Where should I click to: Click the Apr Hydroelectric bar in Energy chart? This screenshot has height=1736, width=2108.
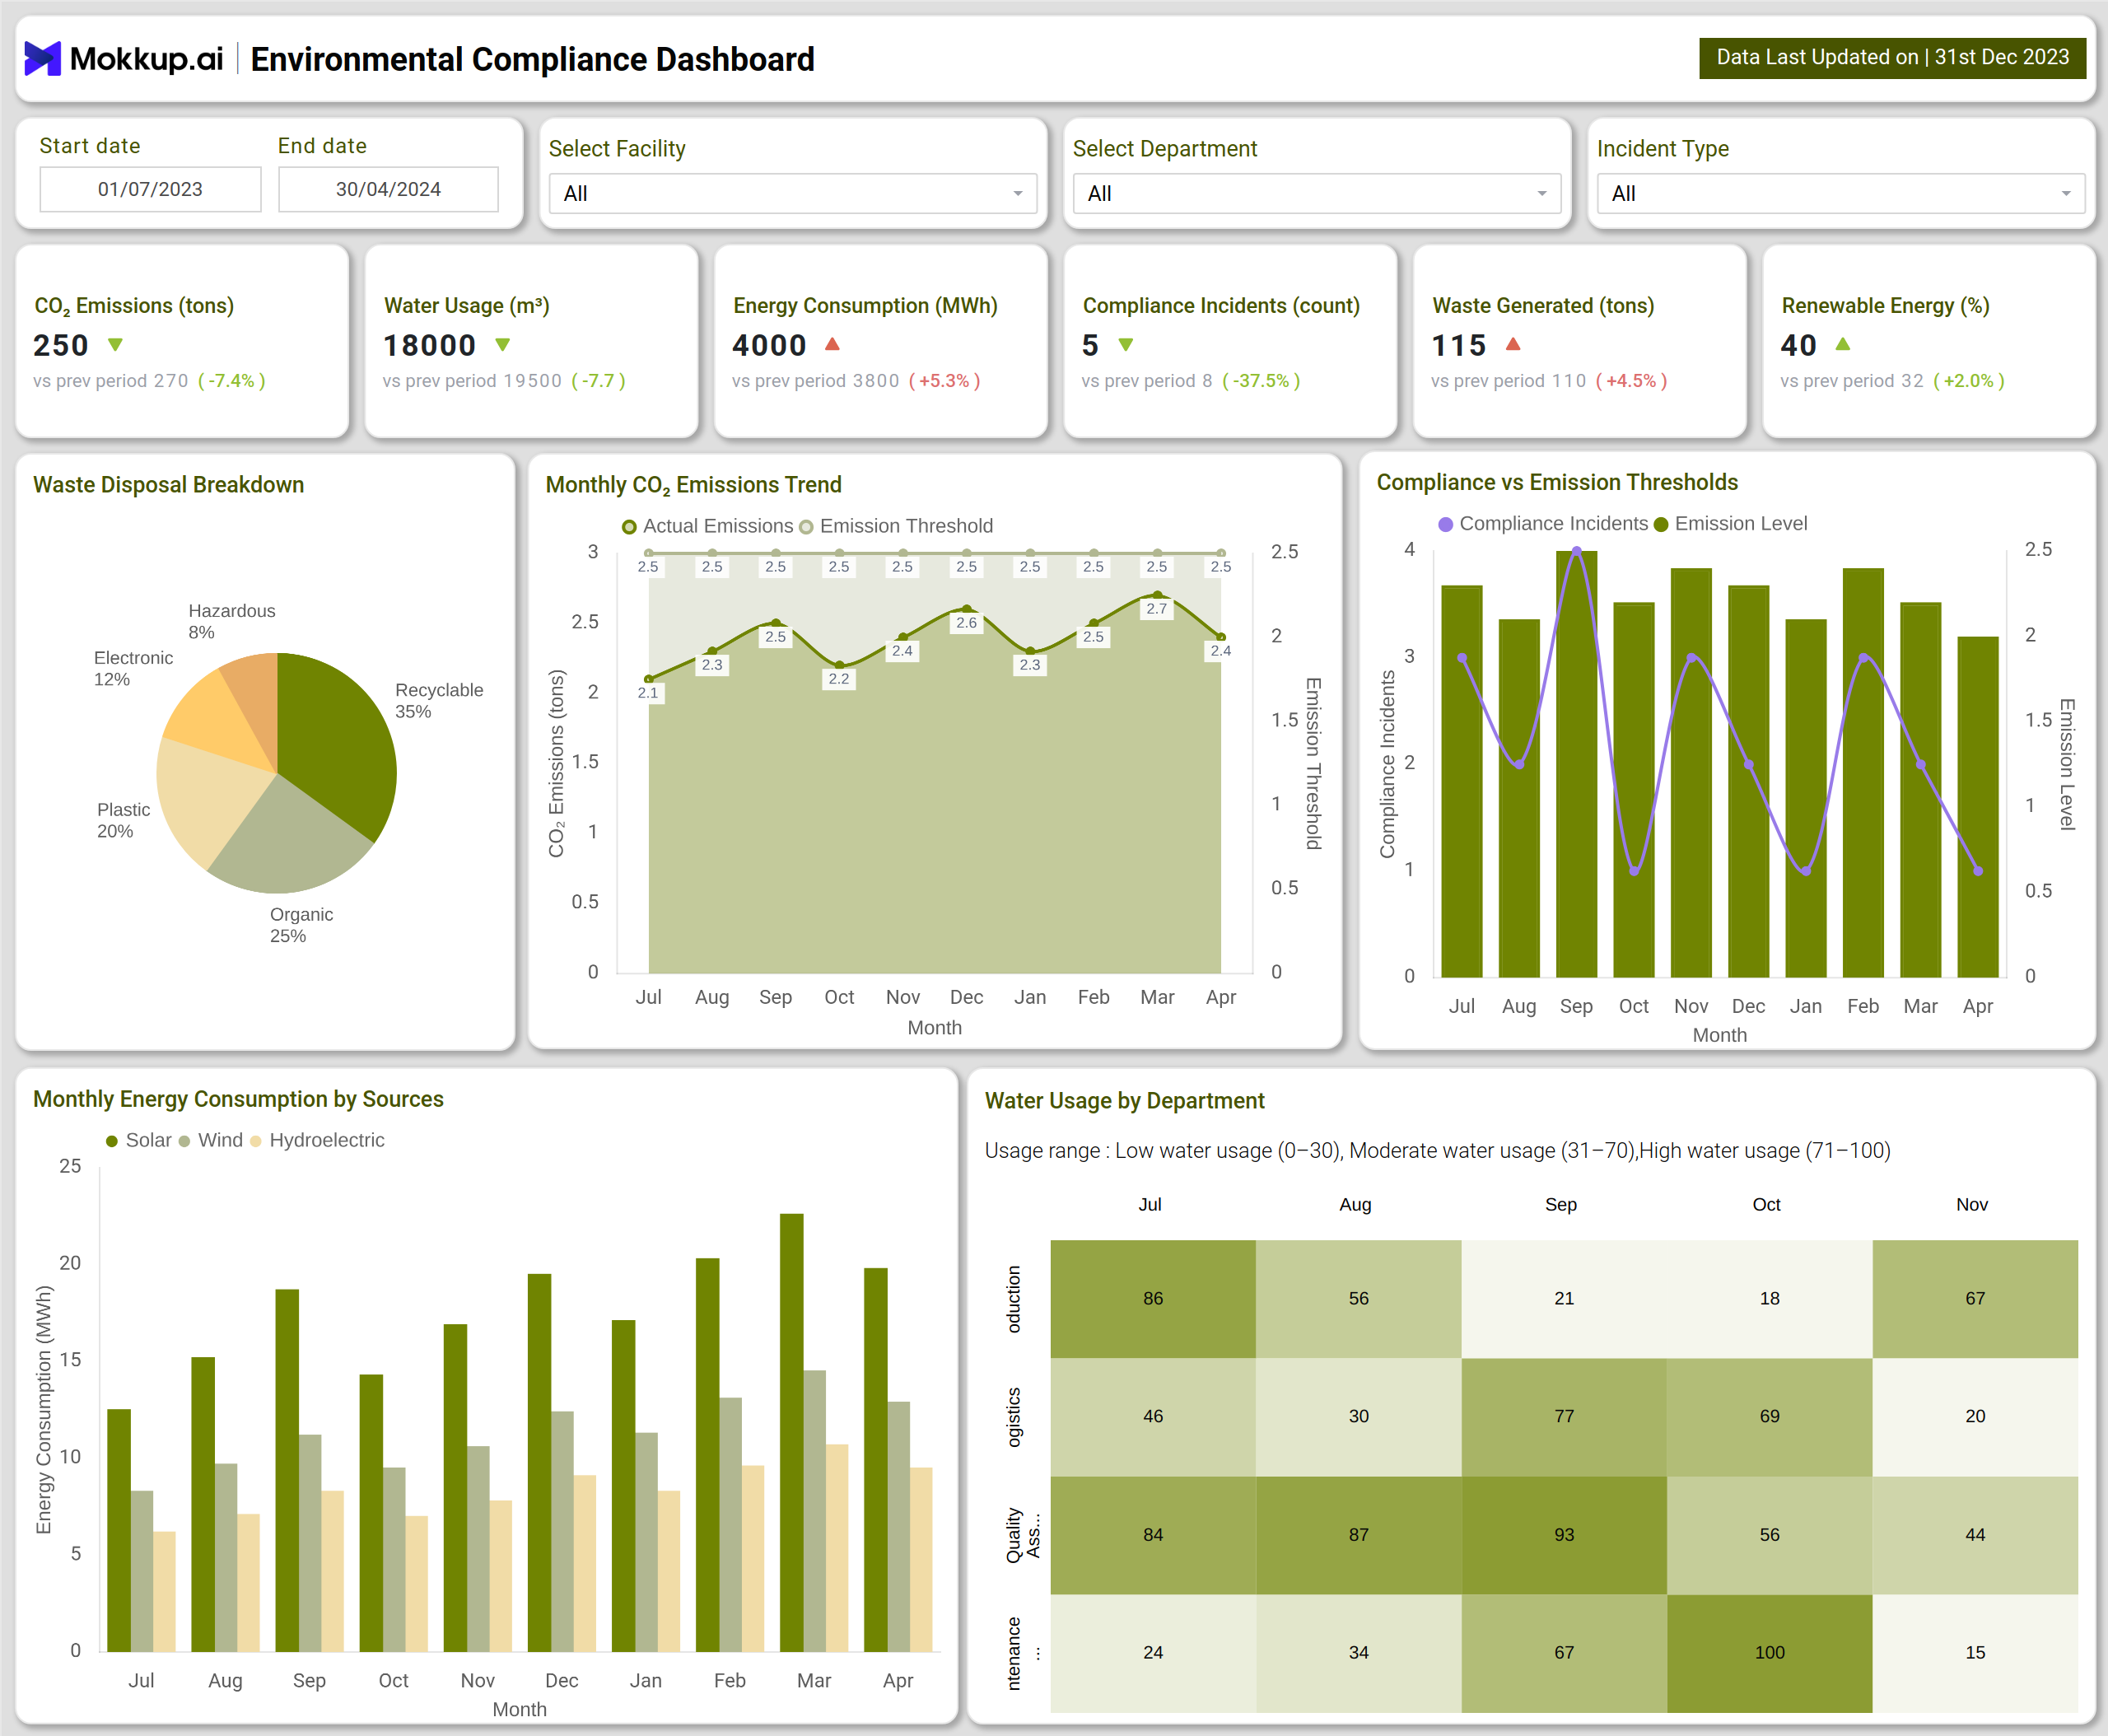click(921, 1560)
